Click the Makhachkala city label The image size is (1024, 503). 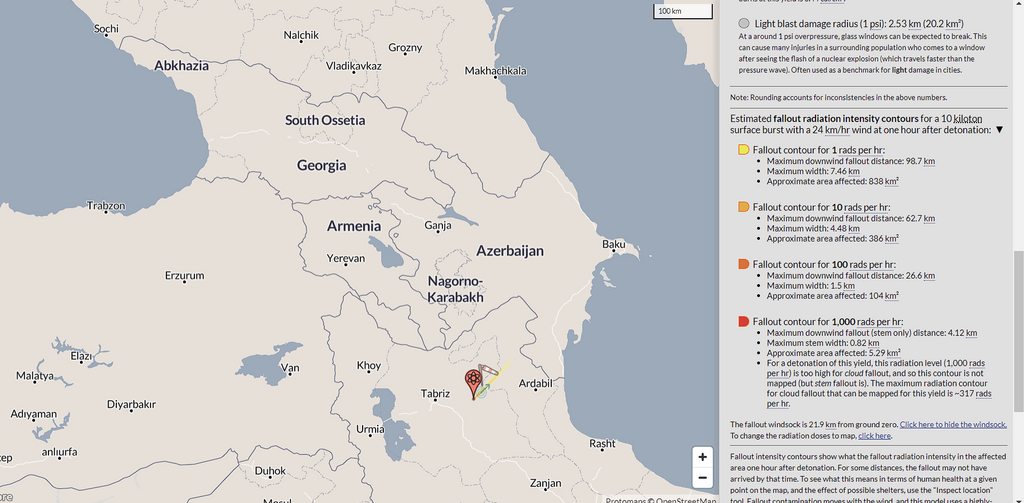click(496, 71)
